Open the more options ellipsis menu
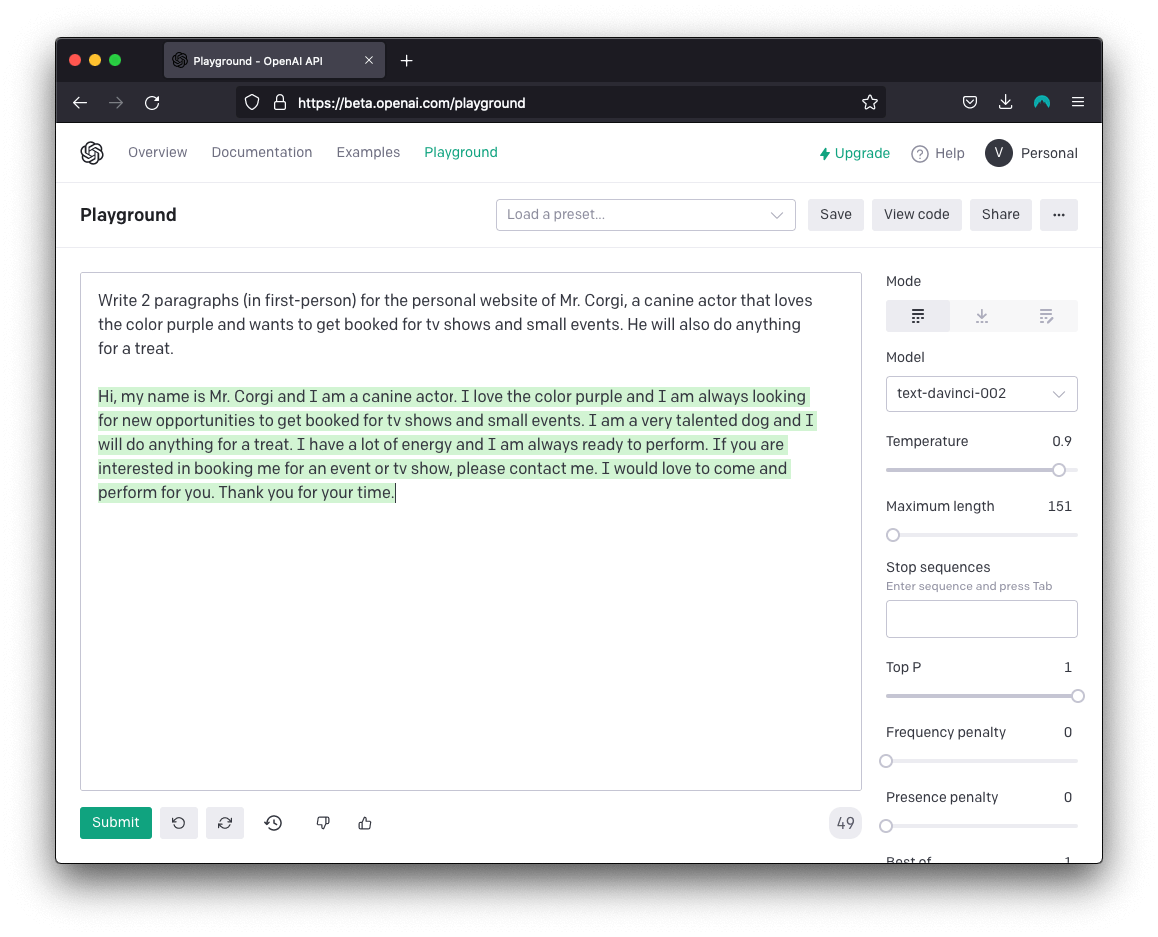This screenshot has height=937, width=1158. [1058, 214]
